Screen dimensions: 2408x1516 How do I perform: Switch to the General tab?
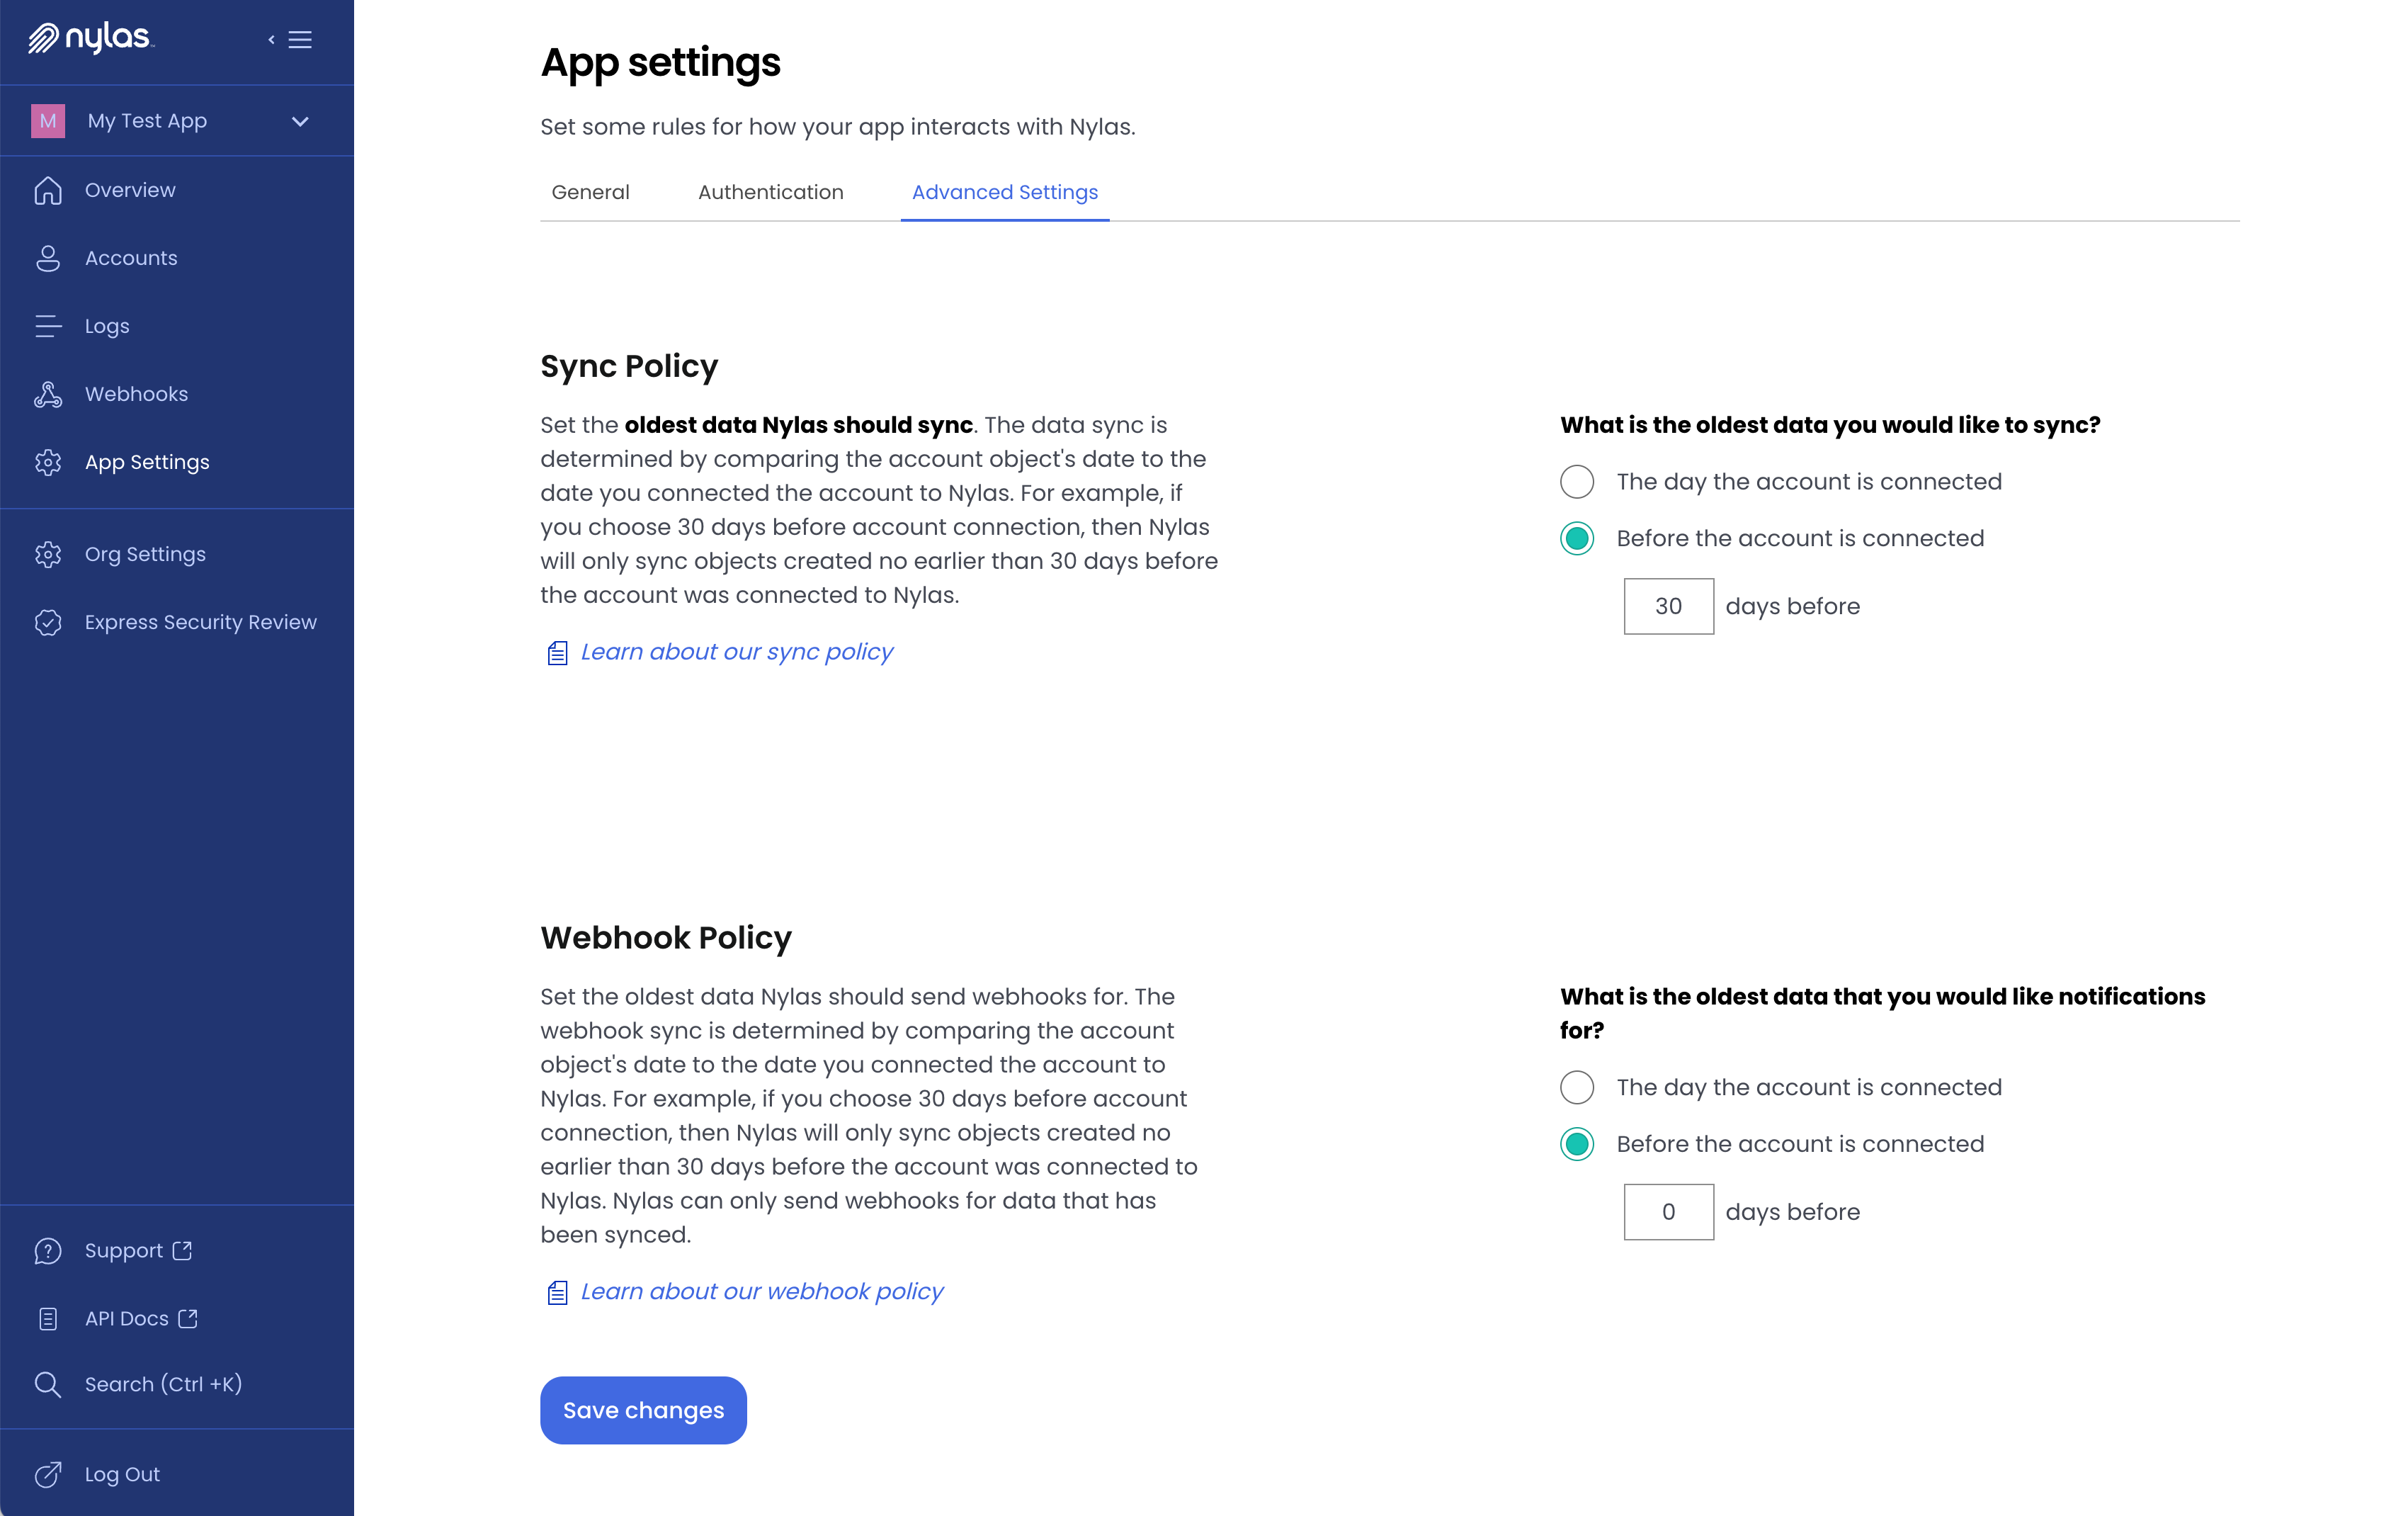590,192
